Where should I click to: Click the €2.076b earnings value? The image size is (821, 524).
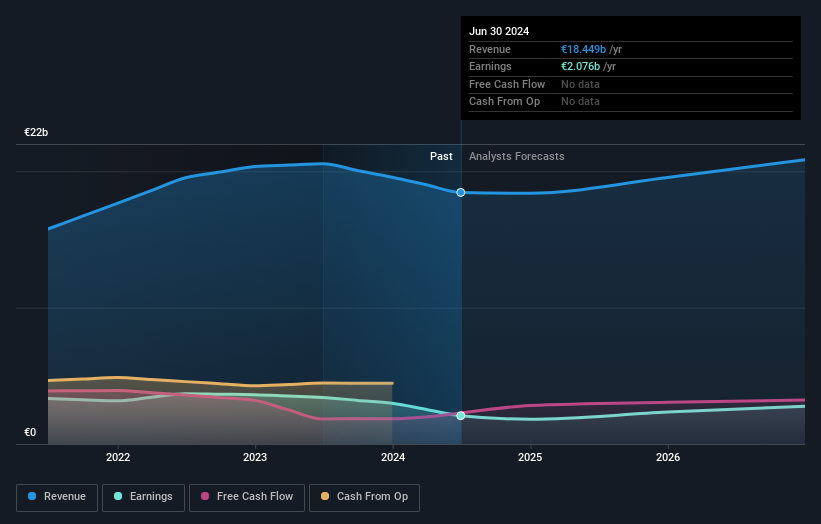click(581, 66)
